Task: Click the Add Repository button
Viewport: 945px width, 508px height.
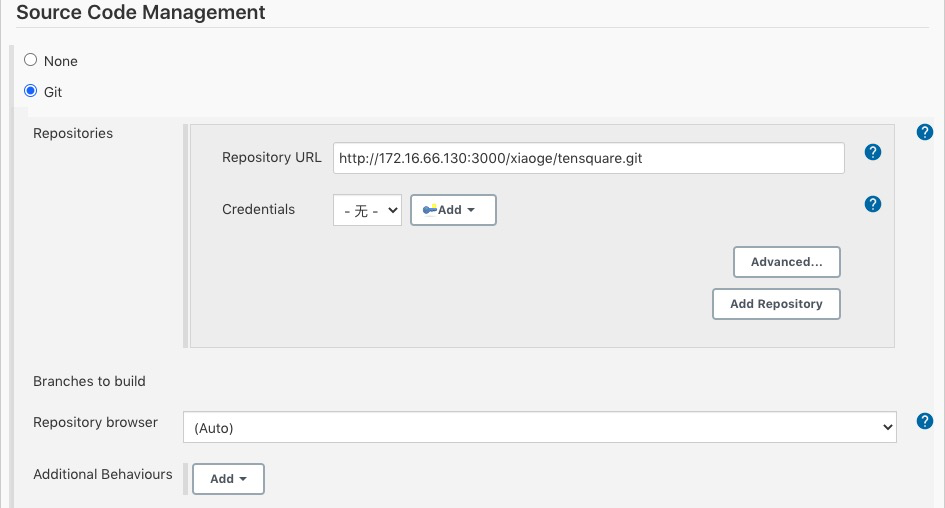Action: click(776, 304)
